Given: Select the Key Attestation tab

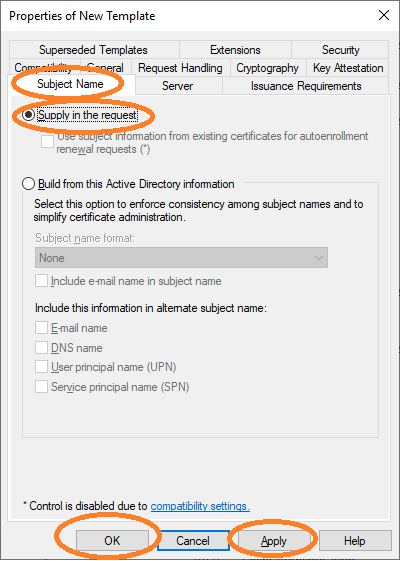Looking at the screenshot, I should coord(348,68).
